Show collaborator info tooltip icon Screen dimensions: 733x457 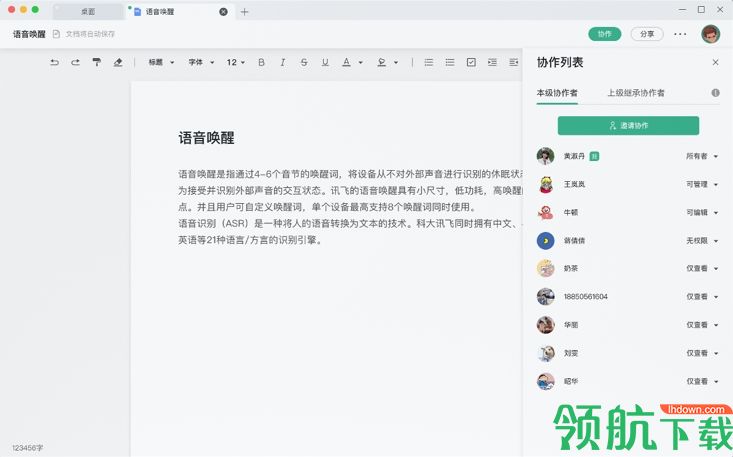[x=715, y=93]
